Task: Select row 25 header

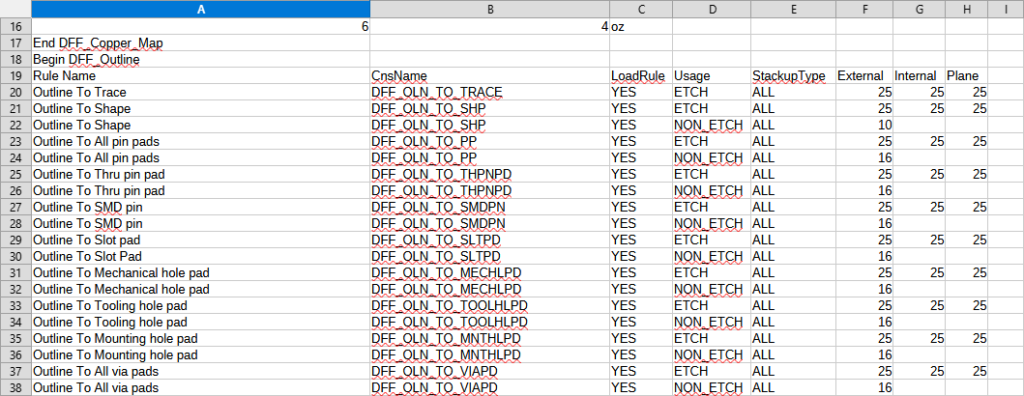Action: [x=16, y=174]
